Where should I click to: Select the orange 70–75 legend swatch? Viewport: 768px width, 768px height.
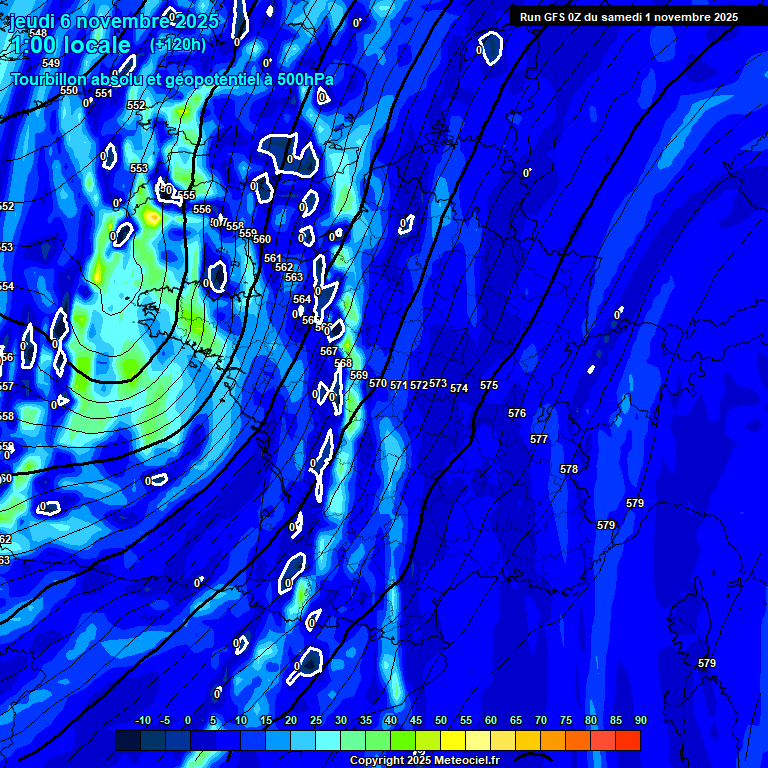point(553,740)
